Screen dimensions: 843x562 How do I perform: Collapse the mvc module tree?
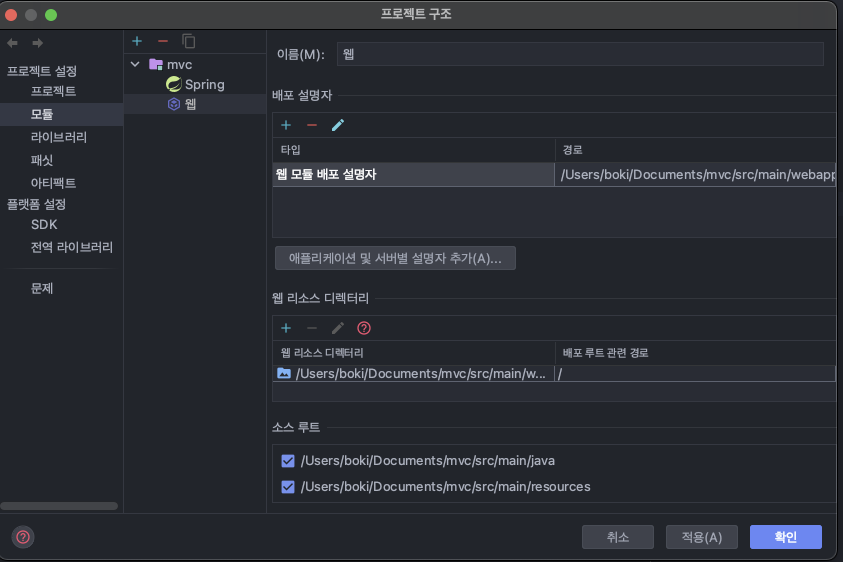[135, 65]
